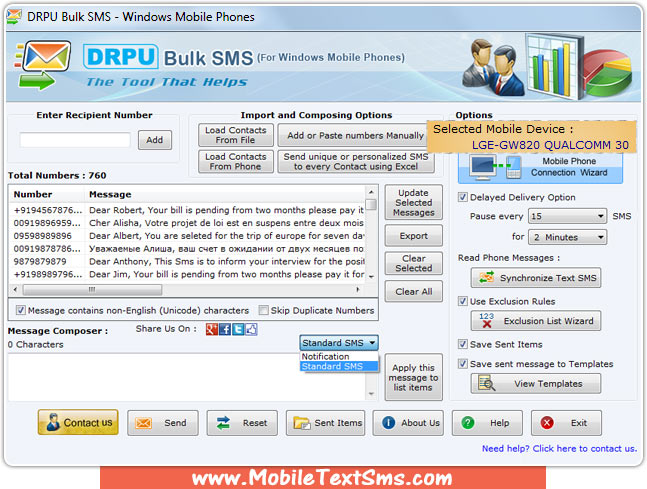Click inside the message composer text area
This screenshot has height=489, width=647.
click(x=187, y=377)
